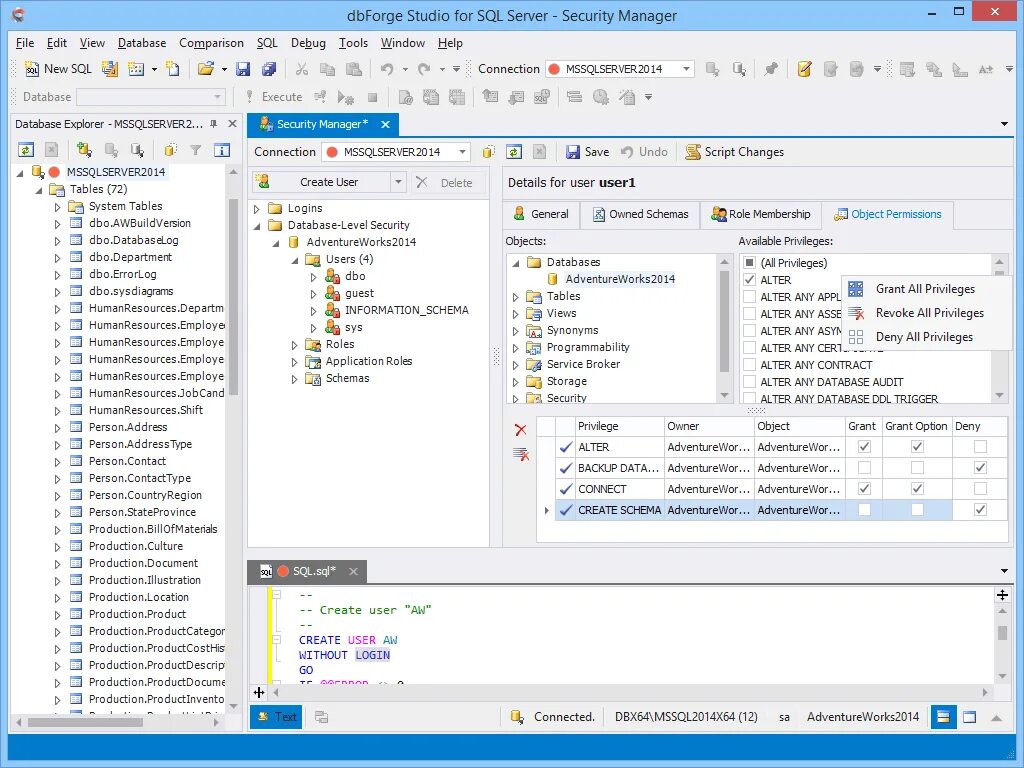Click the Grant All Privileges icon
Image resolution: width=1024 pixels, height=768 pixels.
pyautogui.click(x=856, y=289)
